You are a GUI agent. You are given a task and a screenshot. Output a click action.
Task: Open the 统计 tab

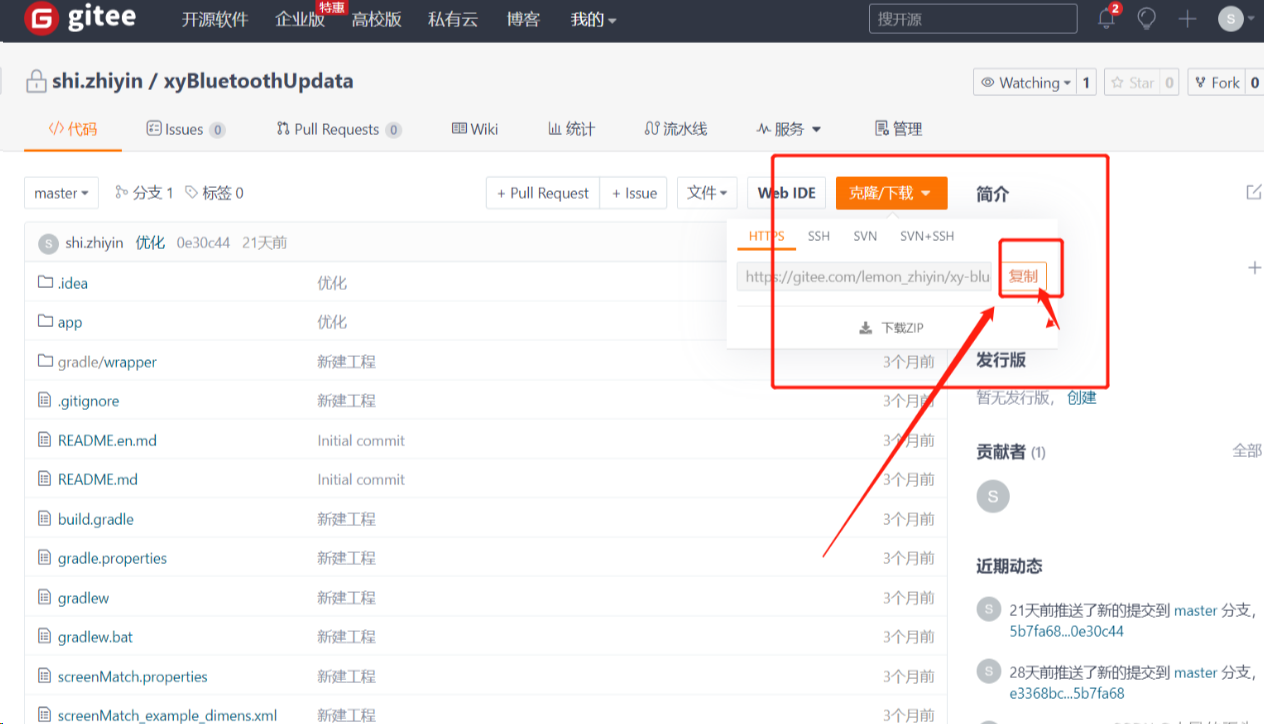(x=571, y=129)
